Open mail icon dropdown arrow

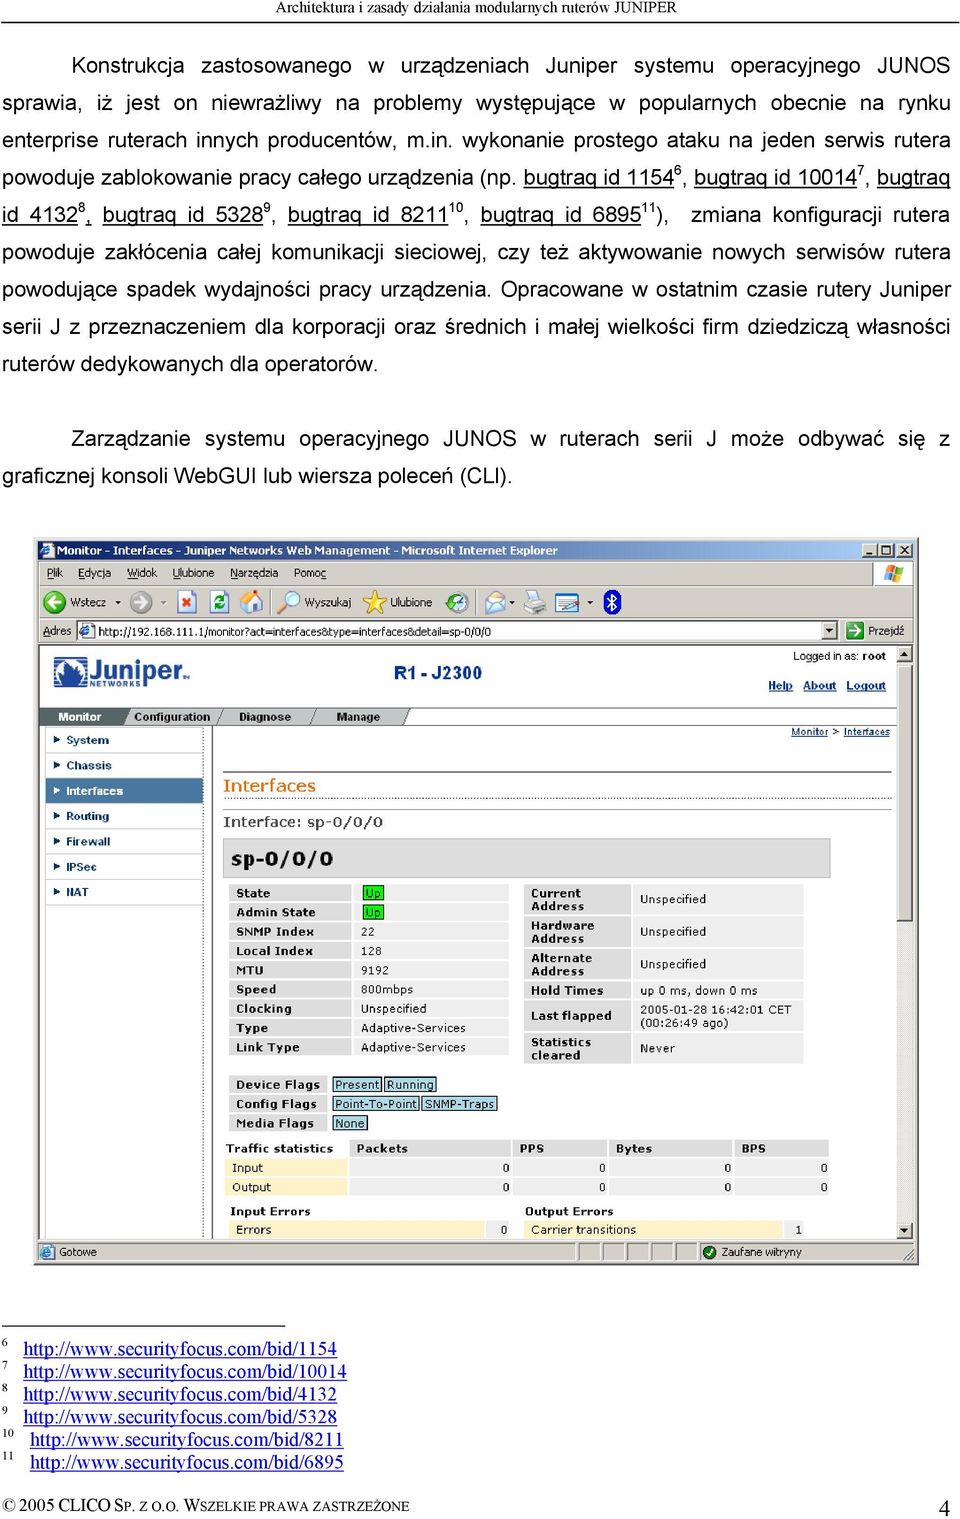(512, 602)
